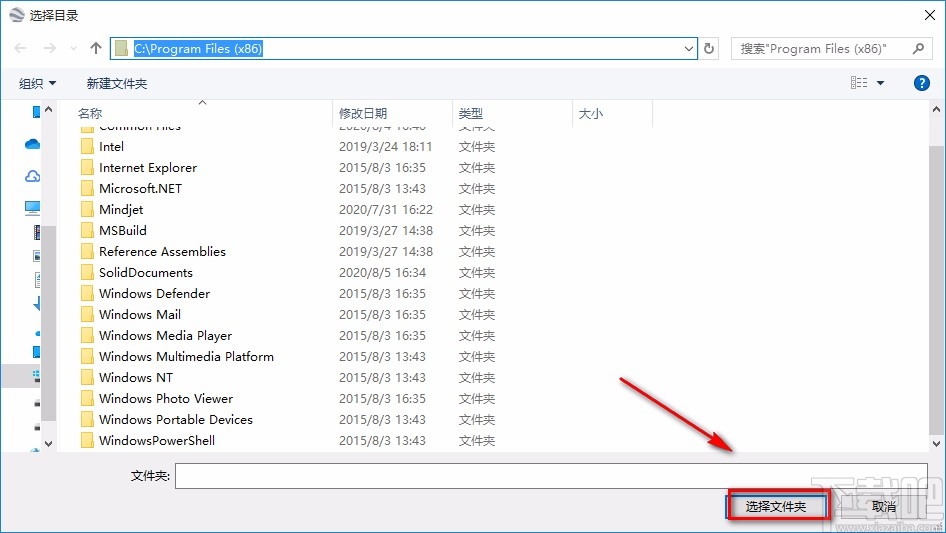Sort by 名称 column header
The height and width of the screenshot is (533, 946).
(90, 113)
